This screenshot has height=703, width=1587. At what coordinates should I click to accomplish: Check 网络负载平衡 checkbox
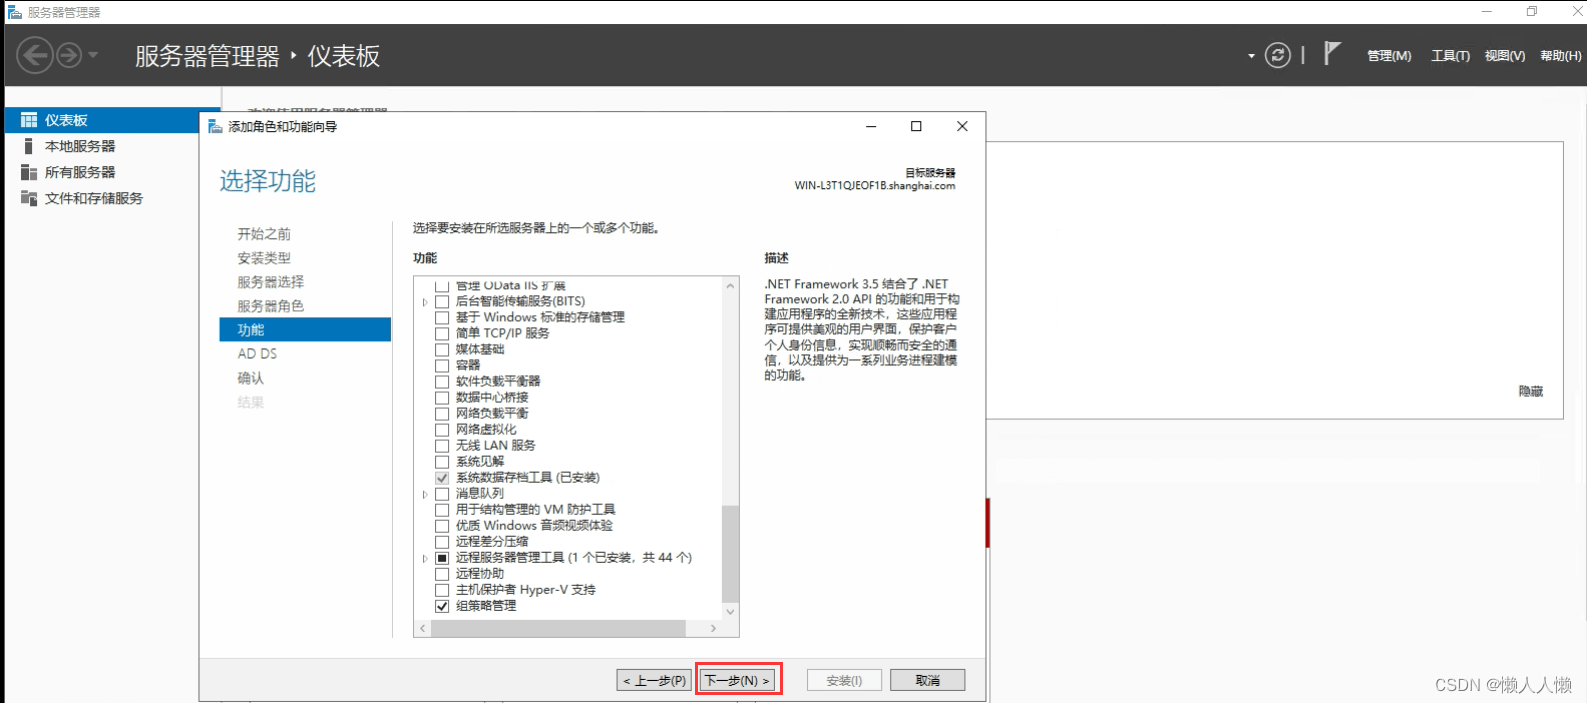(442, 413)
